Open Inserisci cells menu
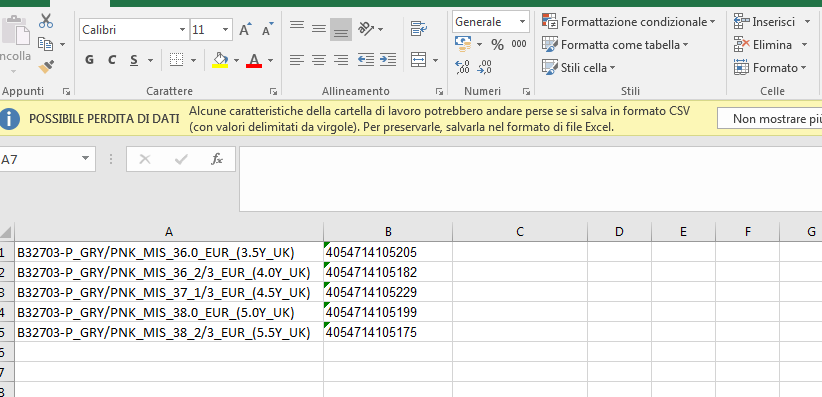The image size is (822, 397). click(771, 22)
